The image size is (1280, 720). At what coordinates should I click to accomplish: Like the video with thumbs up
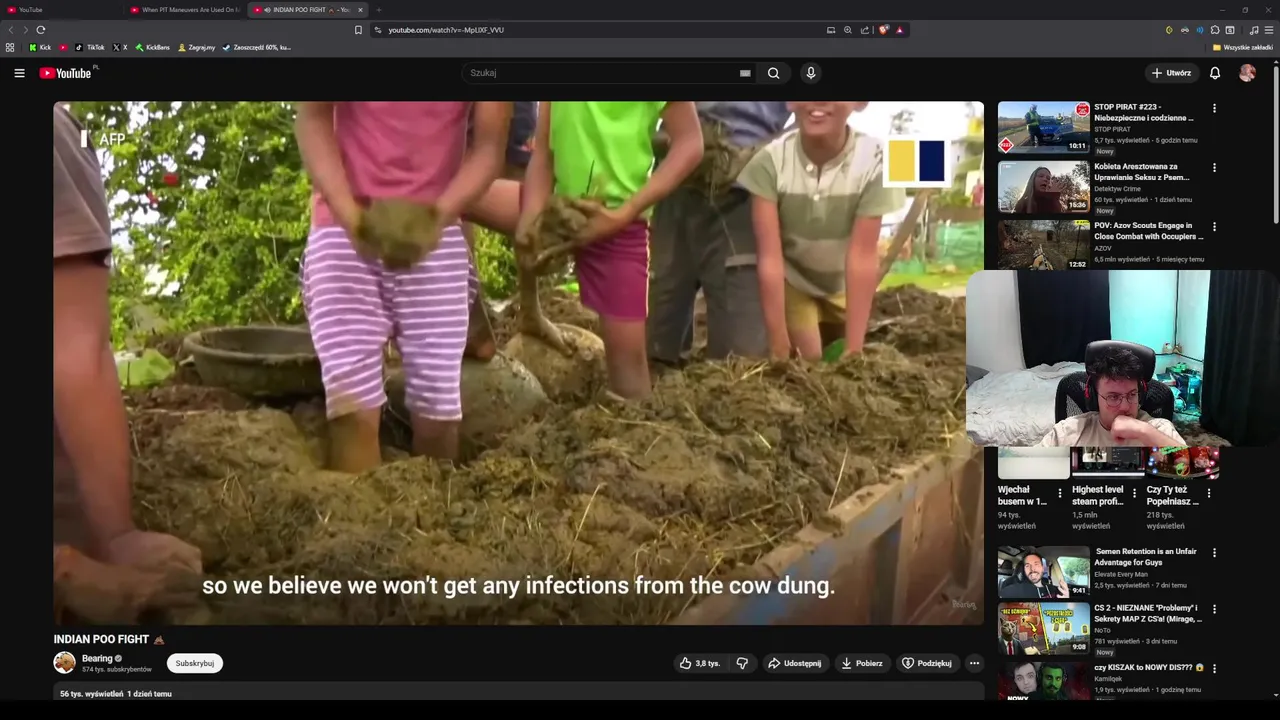point(699,663)
